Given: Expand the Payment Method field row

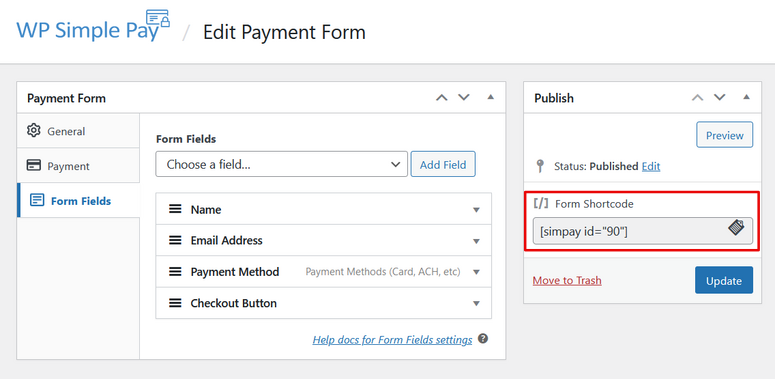Looking at the screenshot, I should point(476,272).
